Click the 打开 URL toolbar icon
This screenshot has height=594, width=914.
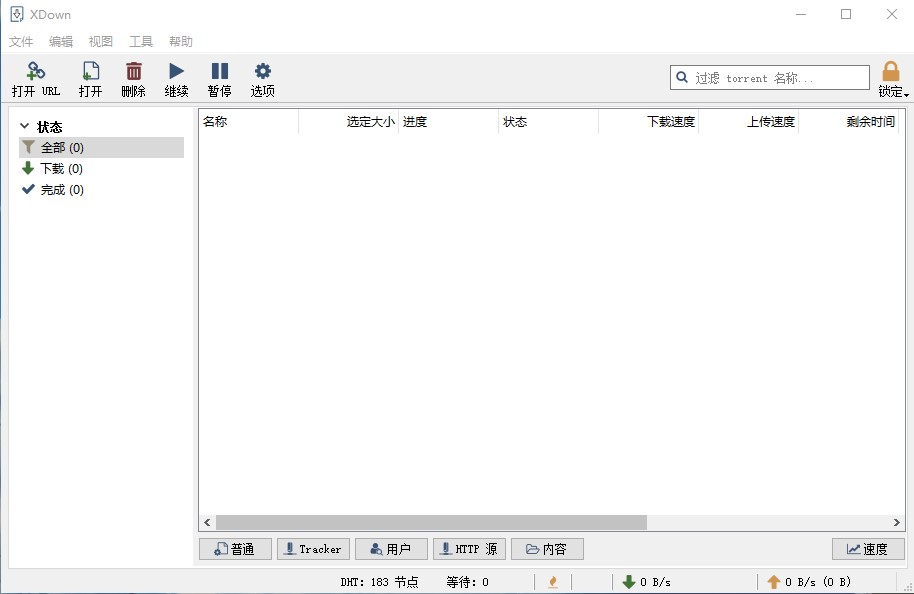(x=36, y=71)
